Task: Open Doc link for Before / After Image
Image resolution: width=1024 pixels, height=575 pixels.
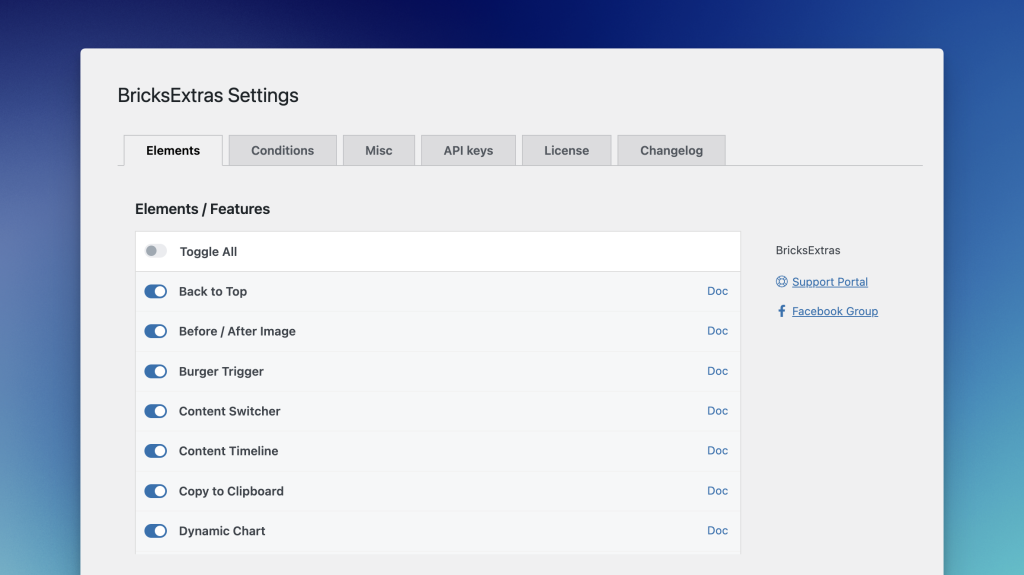Action: (717, 331)
